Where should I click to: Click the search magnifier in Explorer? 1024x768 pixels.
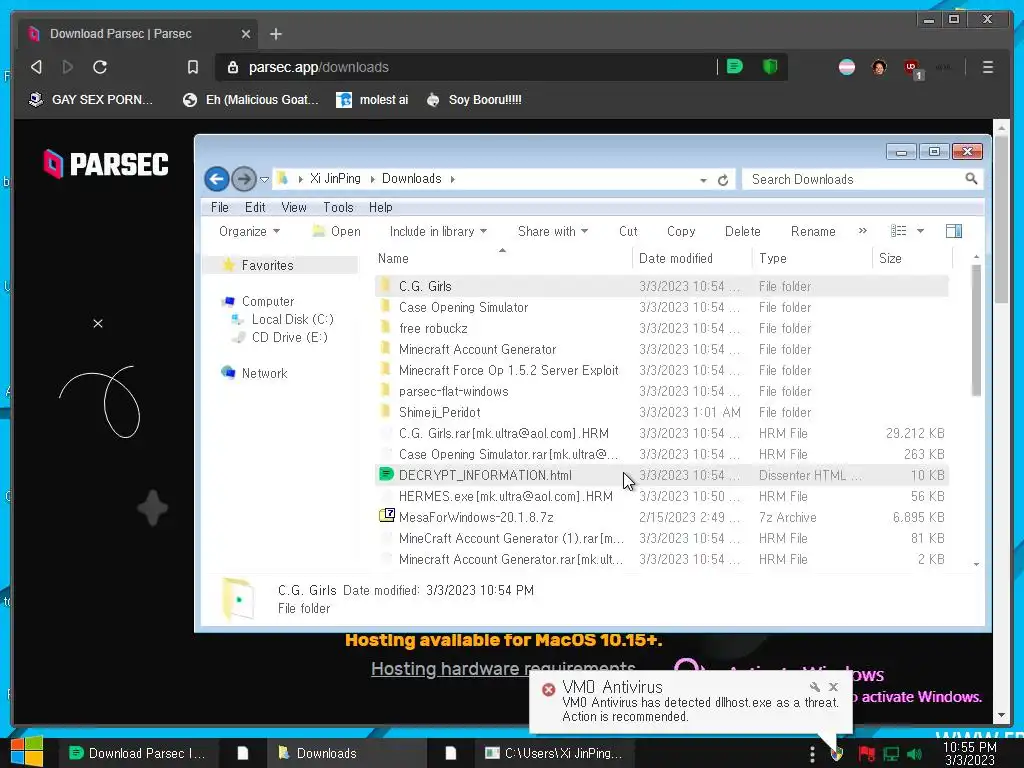(971, 179)
